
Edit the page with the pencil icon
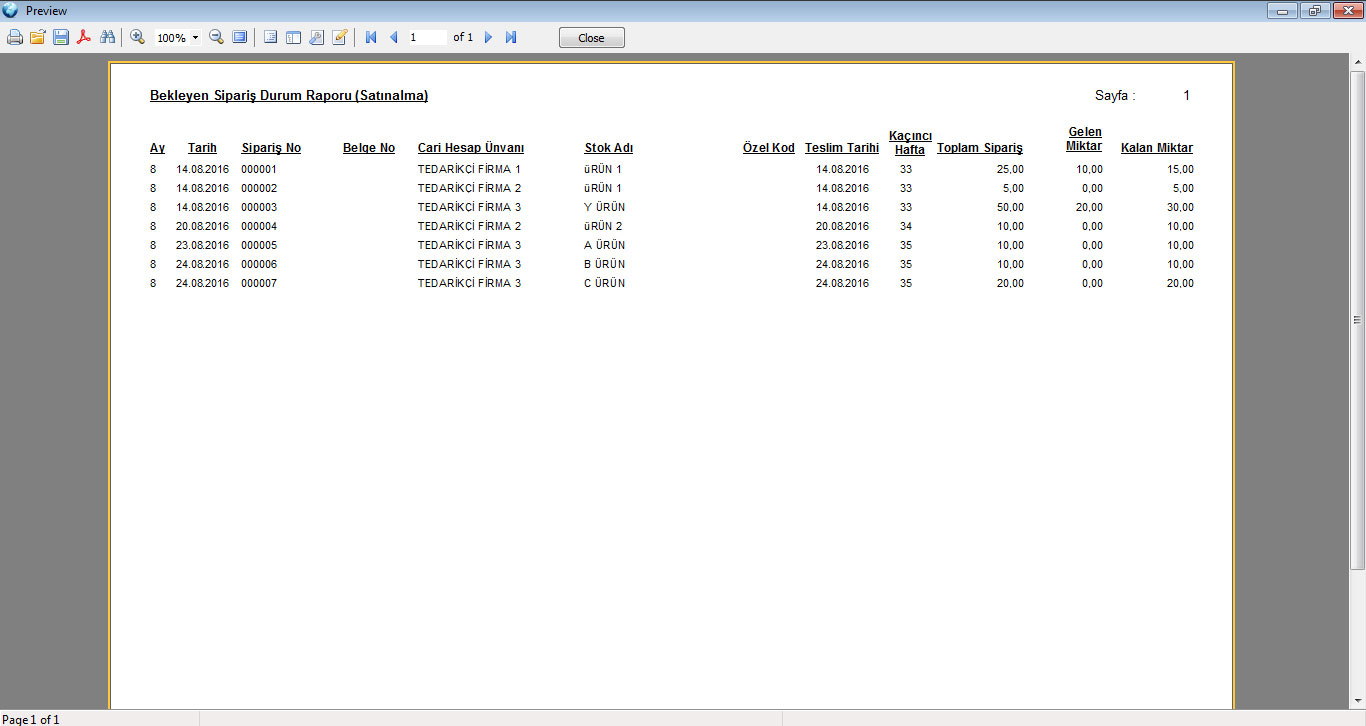(340, 37)
